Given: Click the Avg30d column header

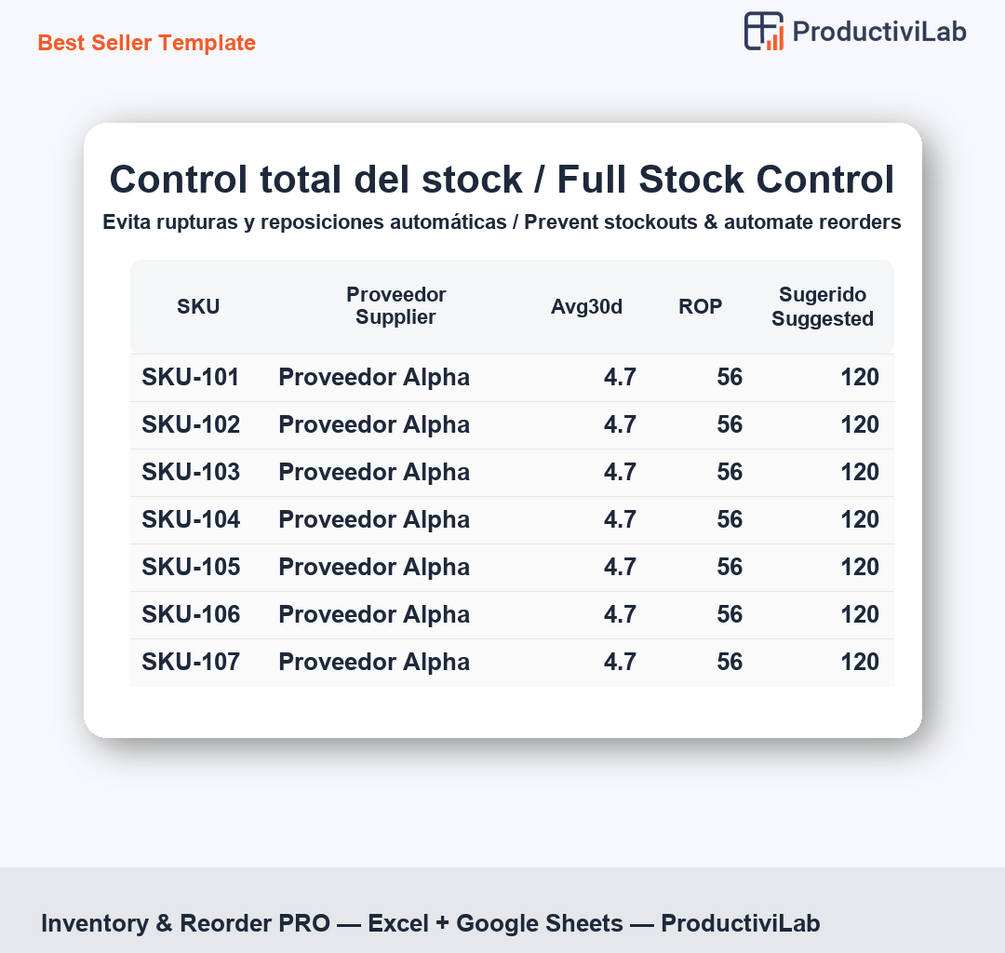Looking at the screenshot, I should [x=587, y=307].
